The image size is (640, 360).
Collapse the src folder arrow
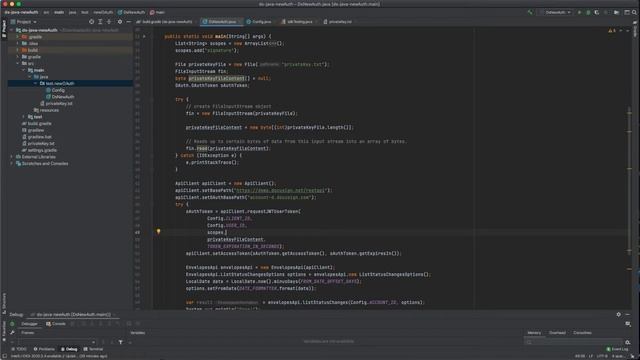point(18,63)
